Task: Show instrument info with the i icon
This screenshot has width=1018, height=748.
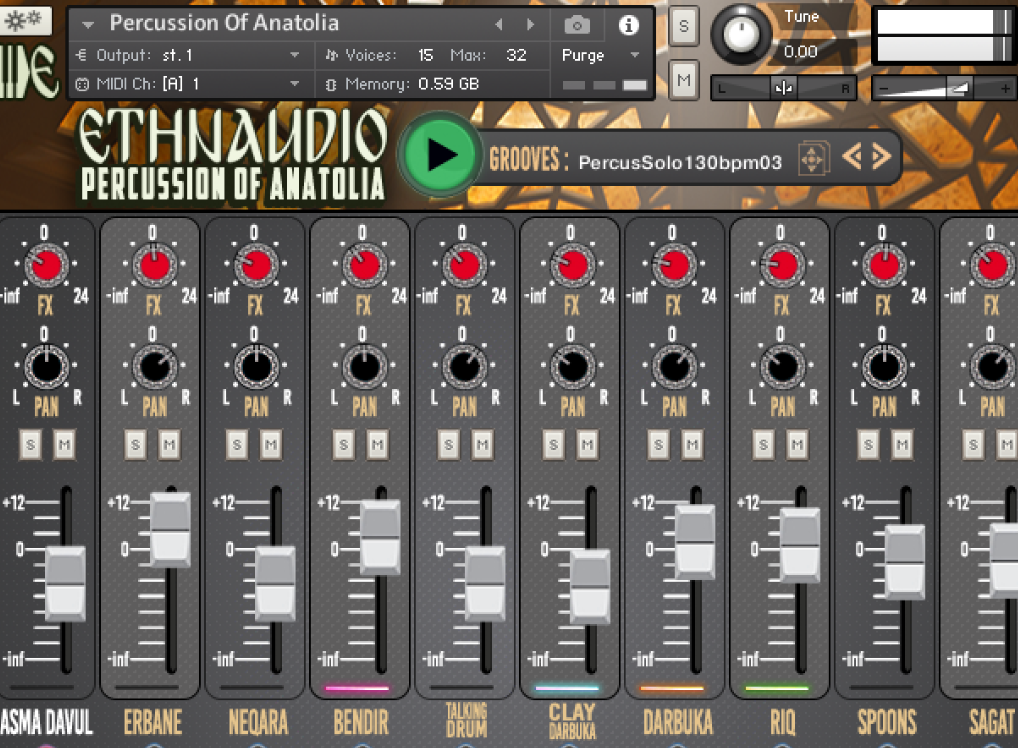Action: [x=628, y=25]
